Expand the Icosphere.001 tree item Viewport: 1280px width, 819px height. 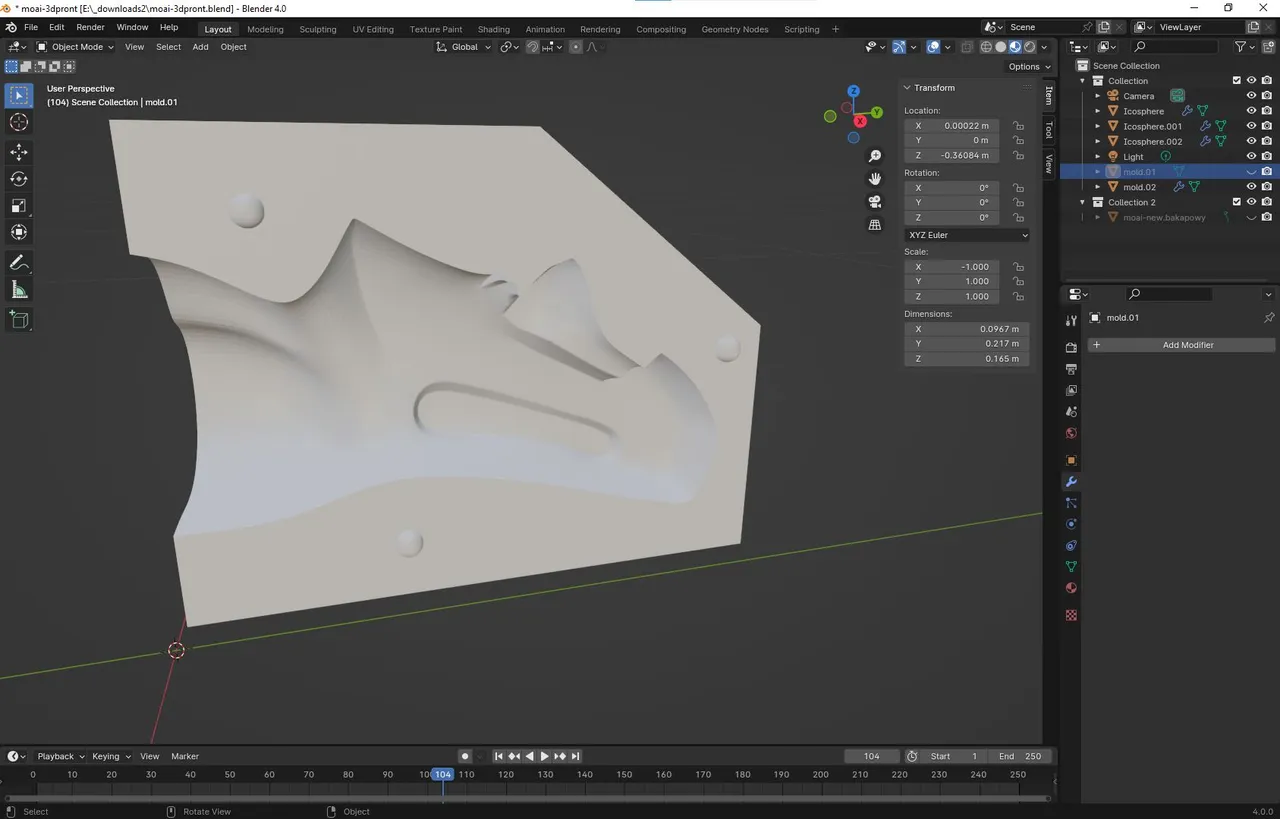point(1097,126)
